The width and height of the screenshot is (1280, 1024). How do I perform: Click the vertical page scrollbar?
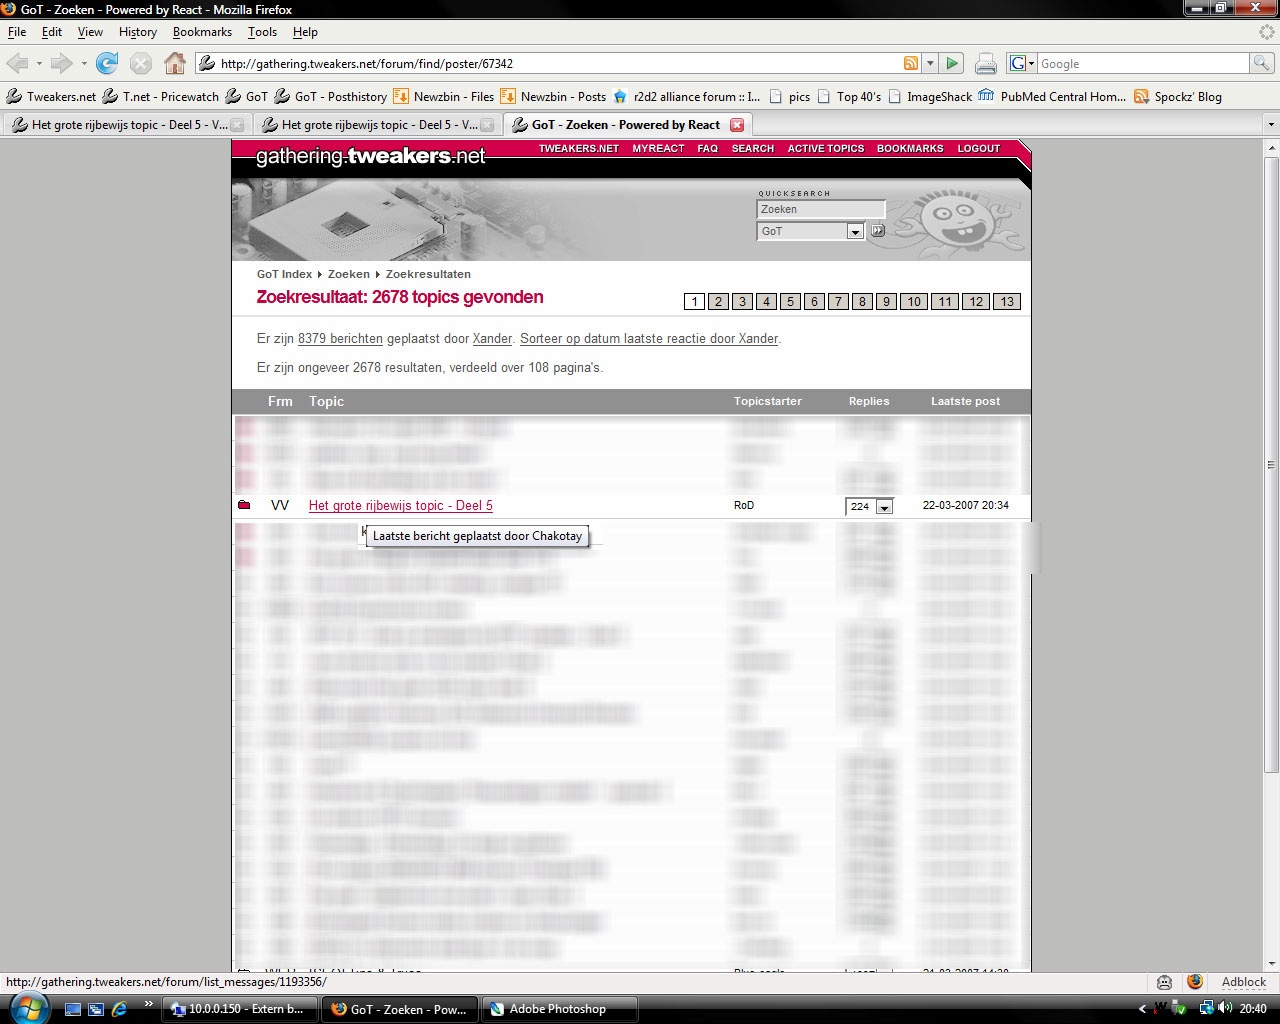coord(1271,466)
